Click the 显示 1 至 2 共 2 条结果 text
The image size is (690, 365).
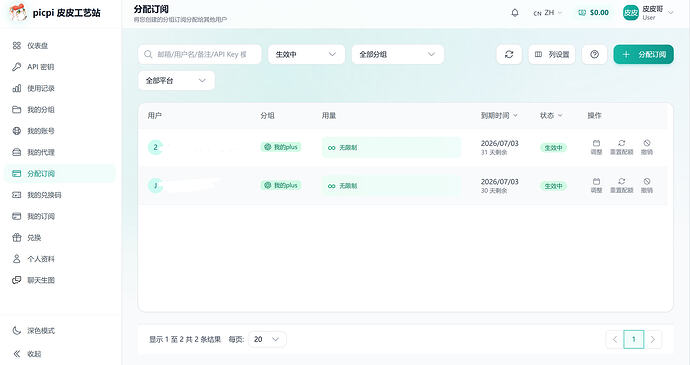(185, 339)
